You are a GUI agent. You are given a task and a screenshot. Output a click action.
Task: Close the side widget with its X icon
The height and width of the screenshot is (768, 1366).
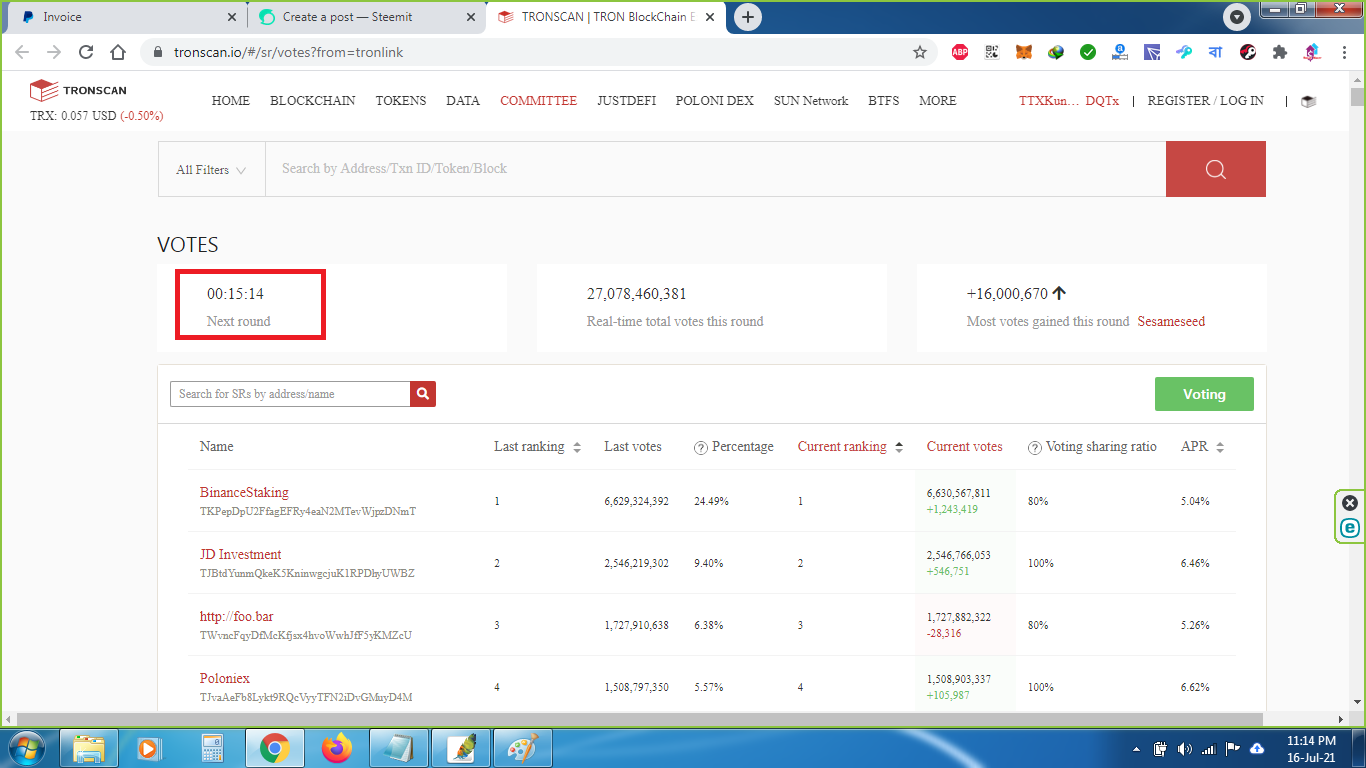[x=1350, y=503]
